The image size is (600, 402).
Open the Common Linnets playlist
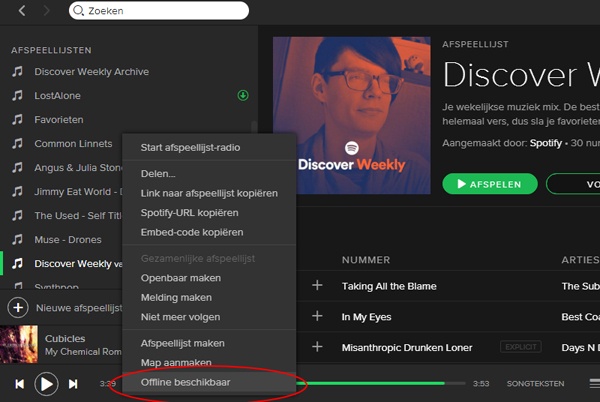tap(73, 144)
